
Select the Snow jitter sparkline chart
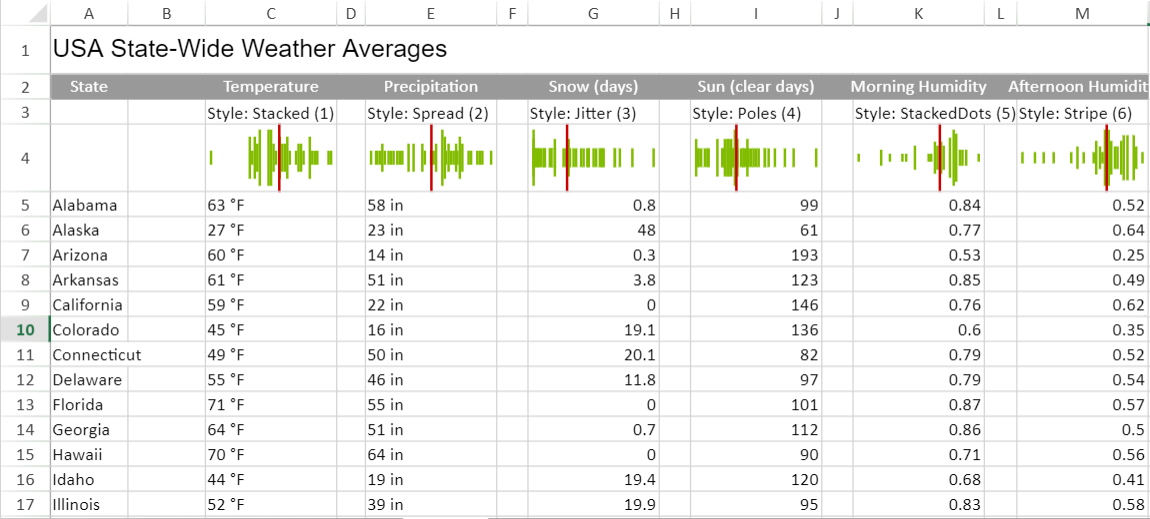point(593,158)
